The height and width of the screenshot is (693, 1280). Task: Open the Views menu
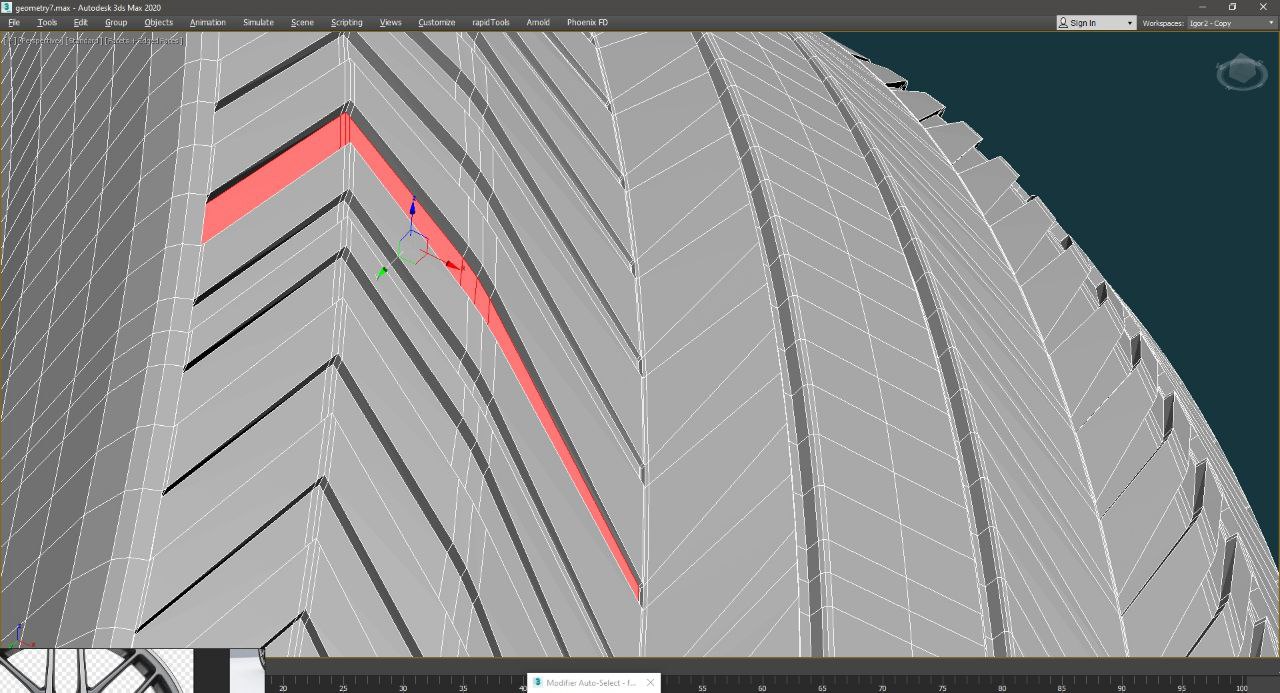tap(391, 22)
